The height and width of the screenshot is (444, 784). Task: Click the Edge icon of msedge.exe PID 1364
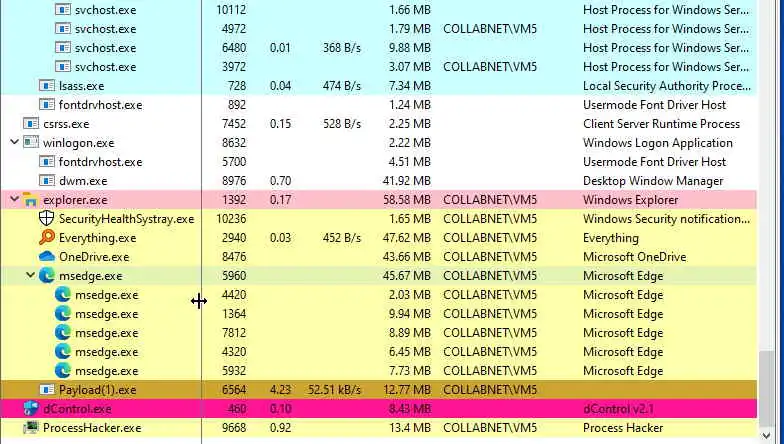(x=62, y=314)
